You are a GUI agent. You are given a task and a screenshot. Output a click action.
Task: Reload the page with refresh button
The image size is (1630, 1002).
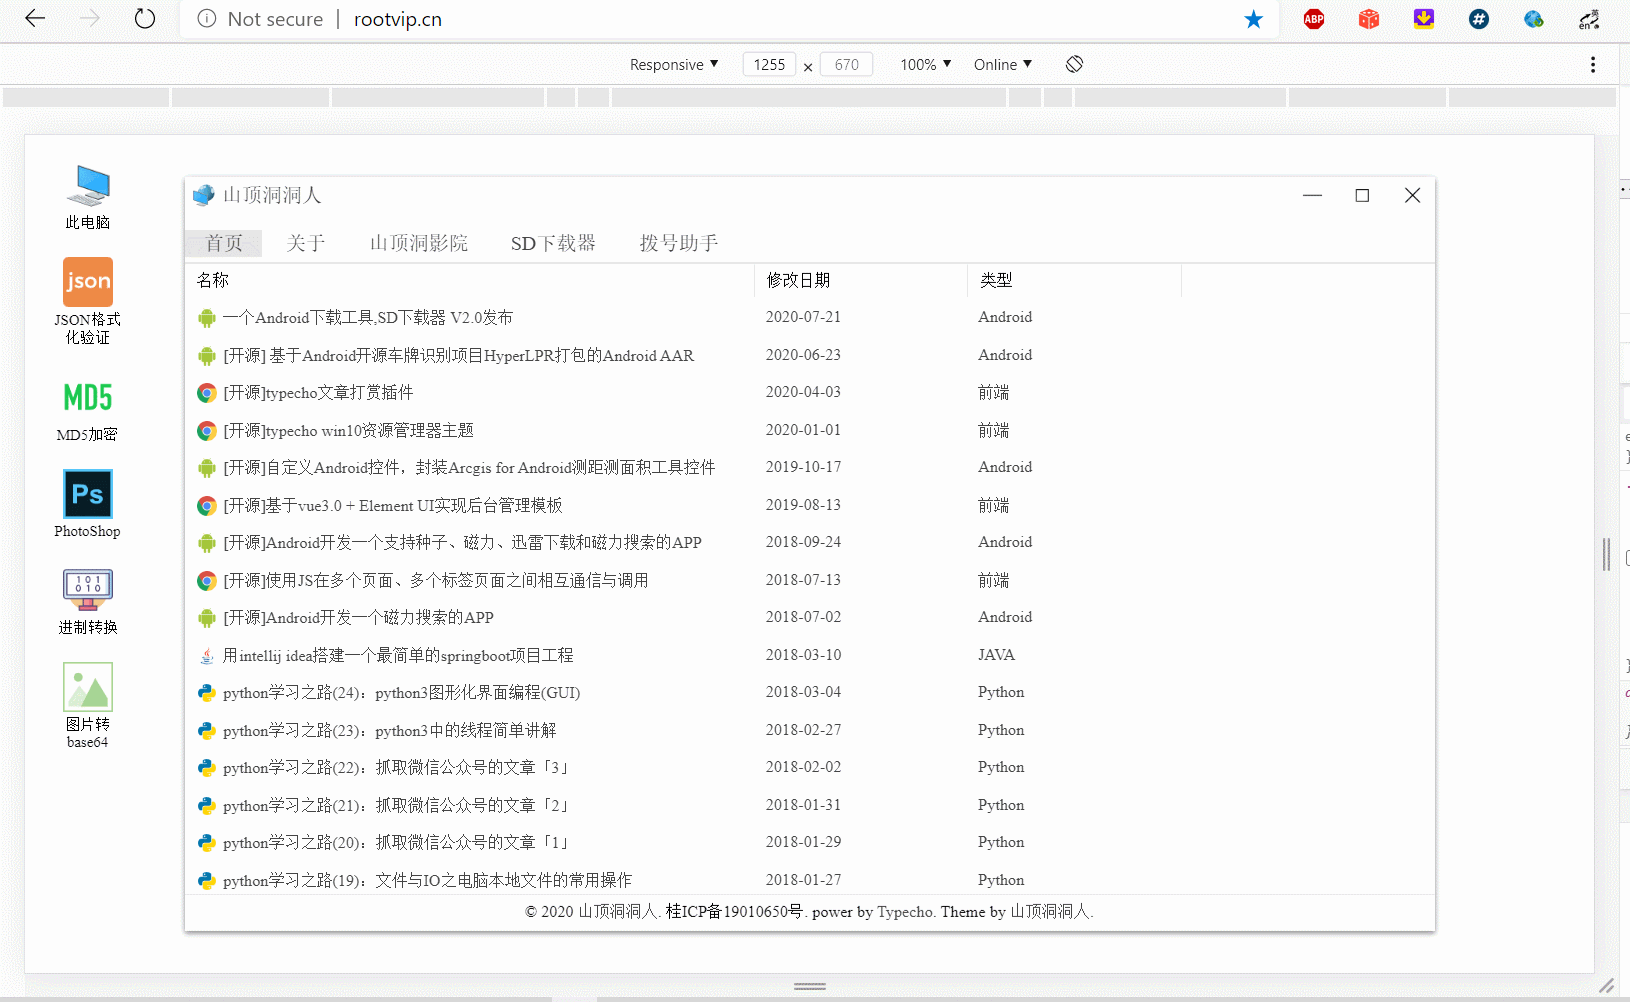pyautogui.click(x=145, y=19)
